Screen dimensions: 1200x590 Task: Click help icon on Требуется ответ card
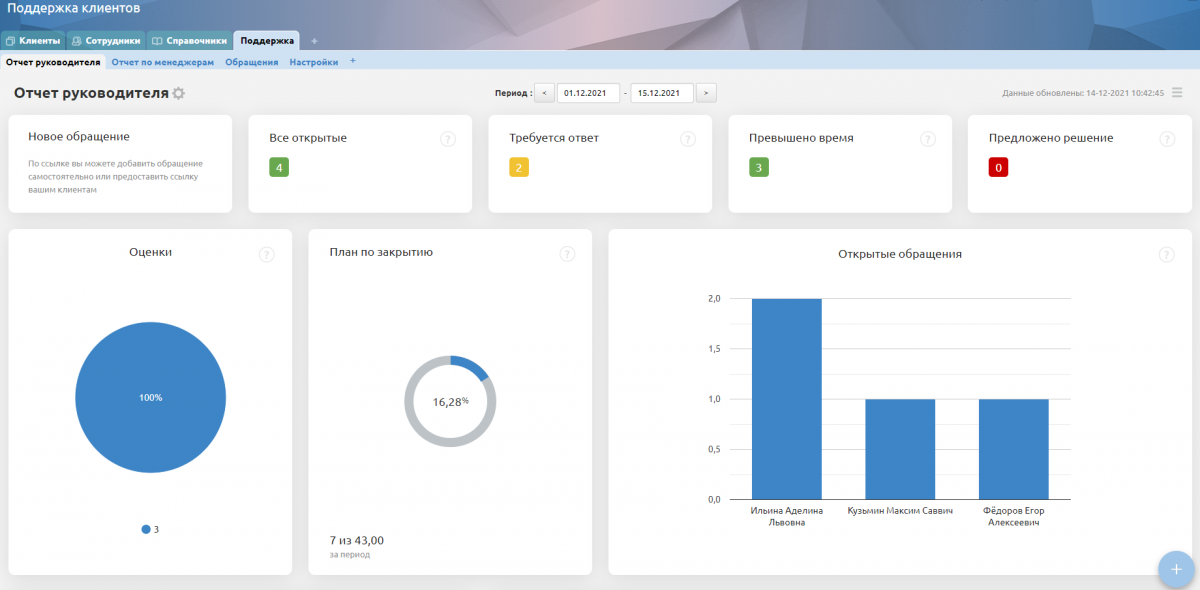[x=688, y=139]
